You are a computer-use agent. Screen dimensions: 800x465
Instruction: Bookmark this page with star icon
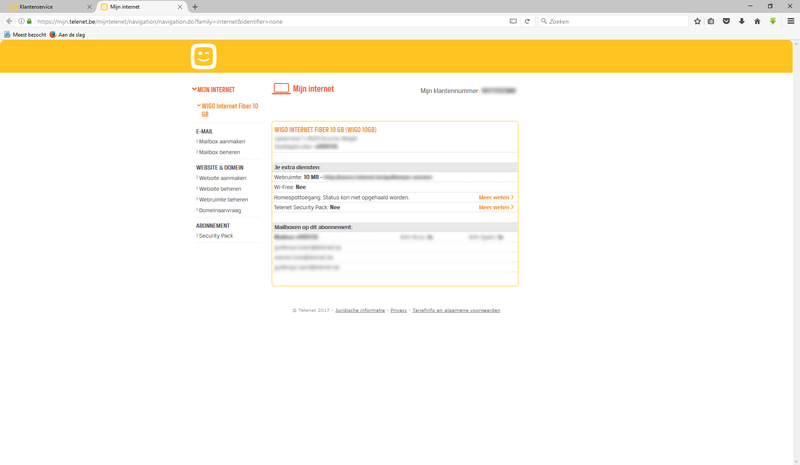click(697, 21)
